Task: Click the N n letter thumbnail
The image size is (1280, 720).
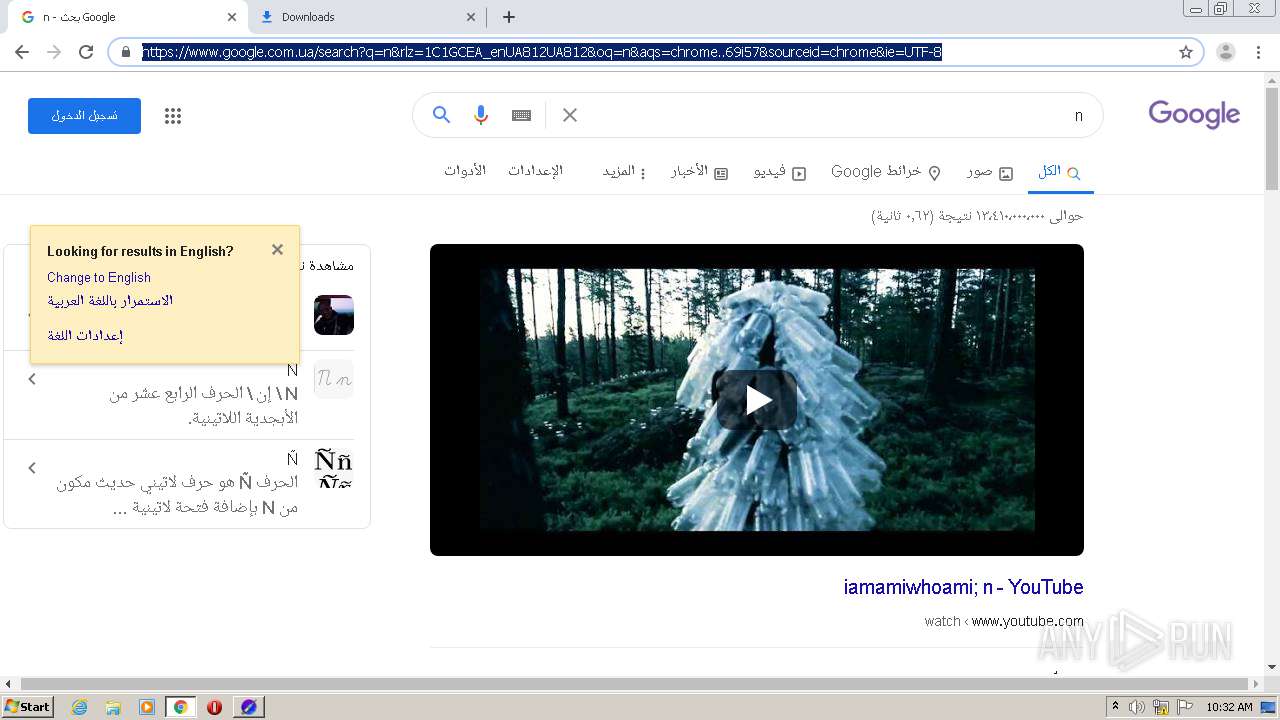Action: pyautogui.click(x=334, y=379)
